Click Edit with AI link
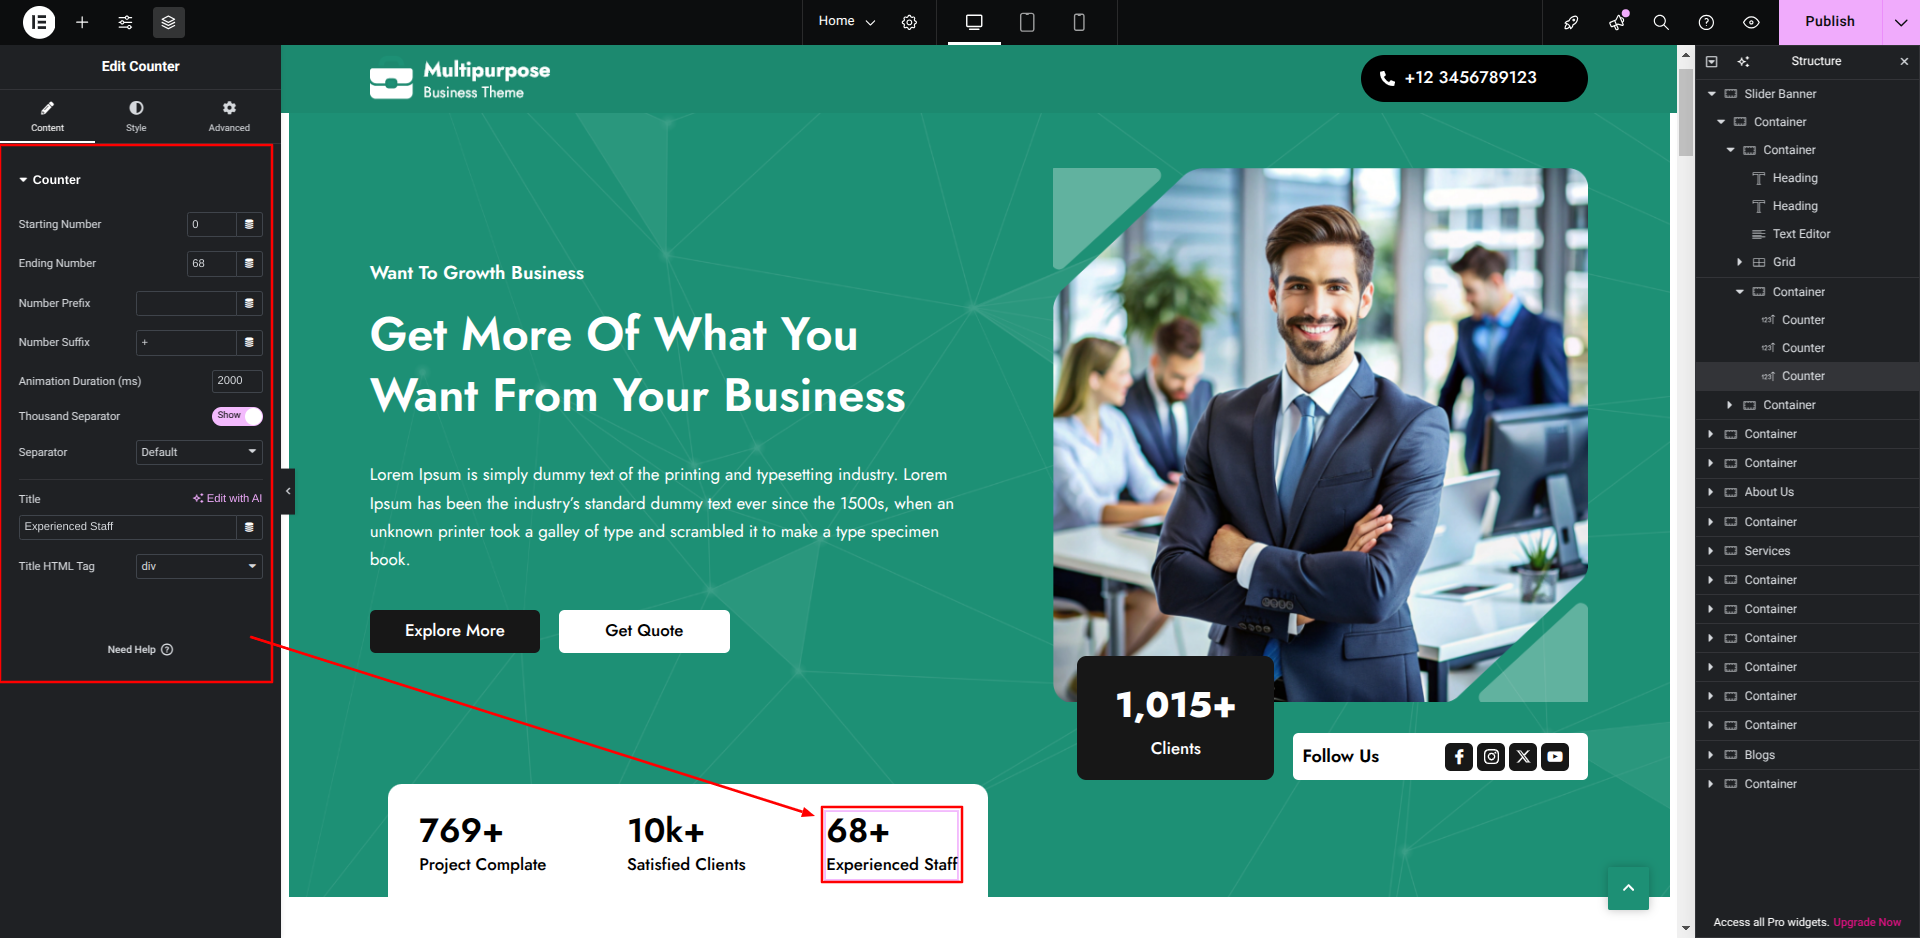The image size is (1920, 938). (x=228, y=498)
